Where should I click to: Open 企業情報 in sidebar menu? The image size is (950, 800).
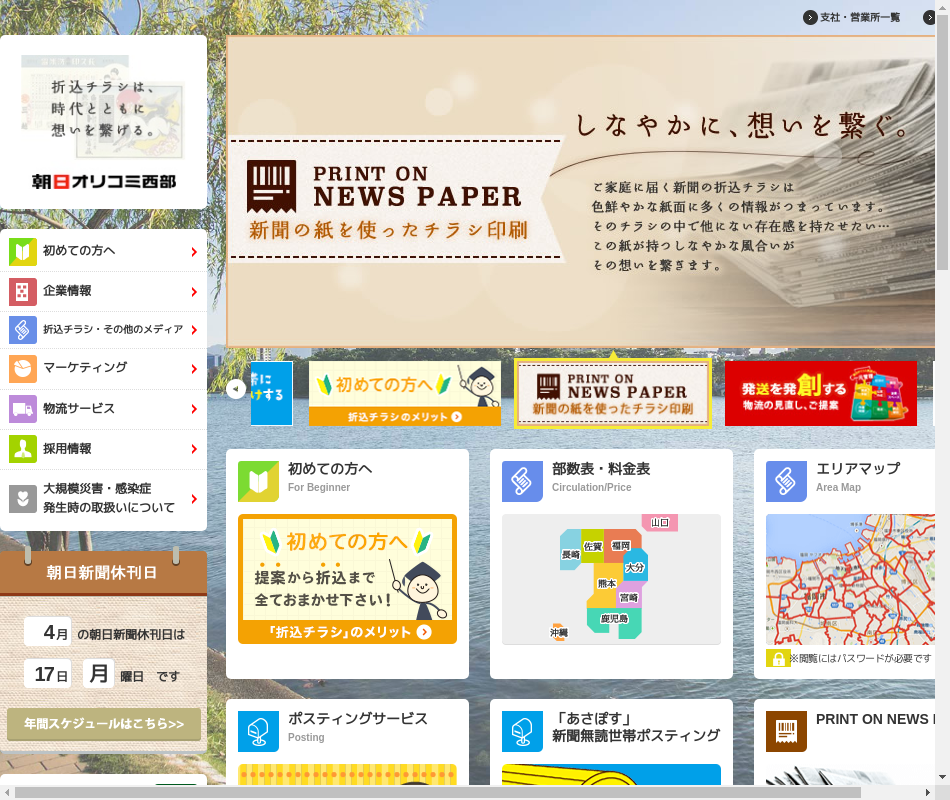(103, 292)
